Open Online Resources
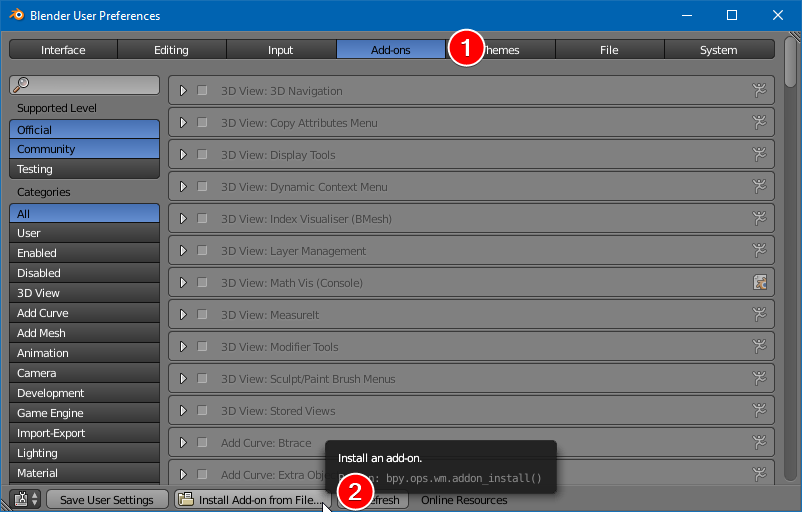The image size is (802, 512). pos(464,500)
